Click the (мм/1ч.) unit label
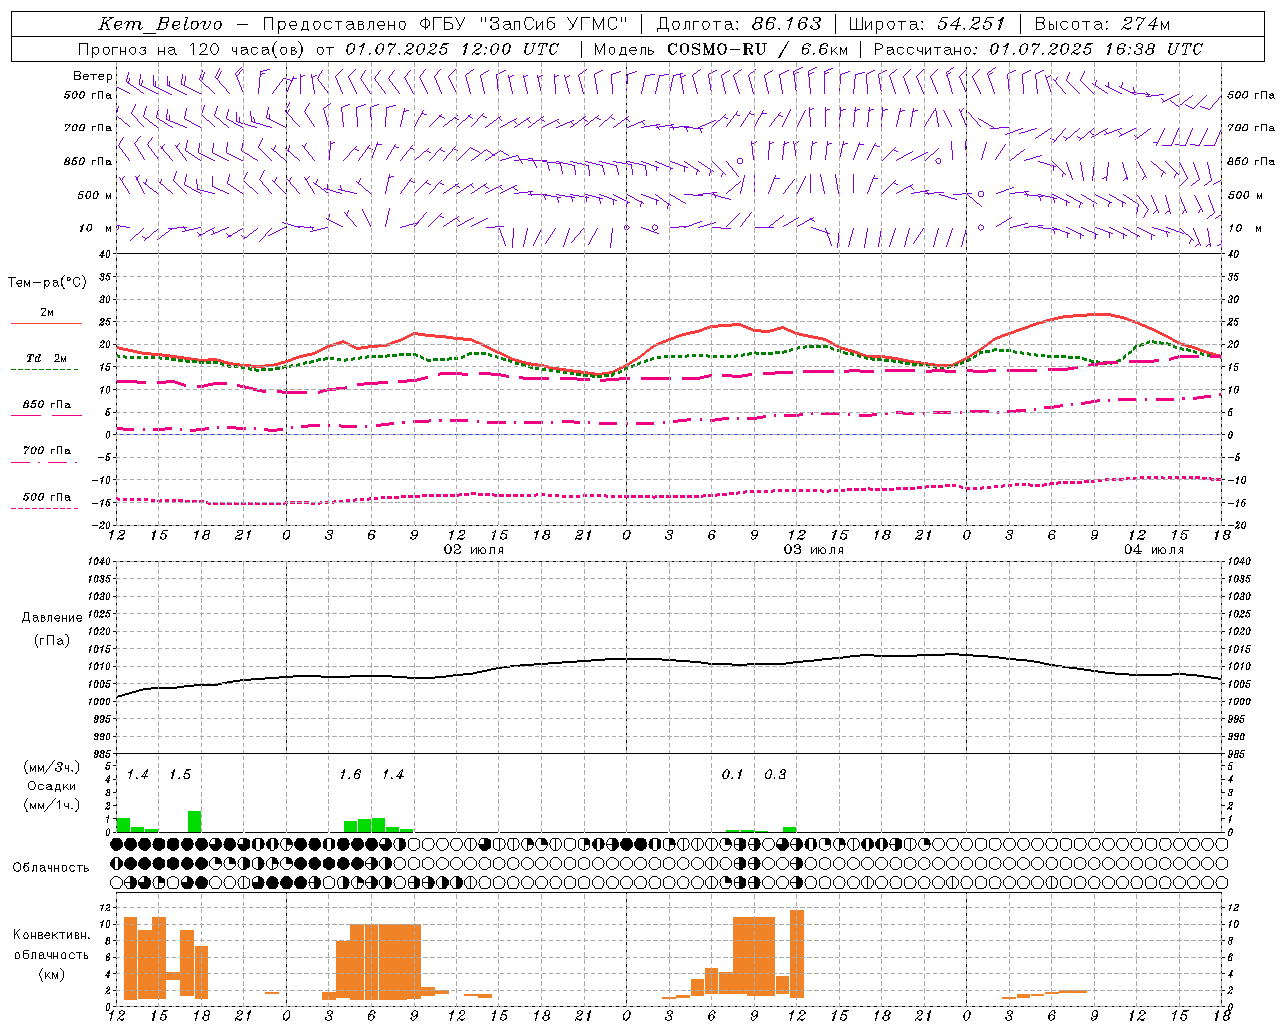 (51, 805)
